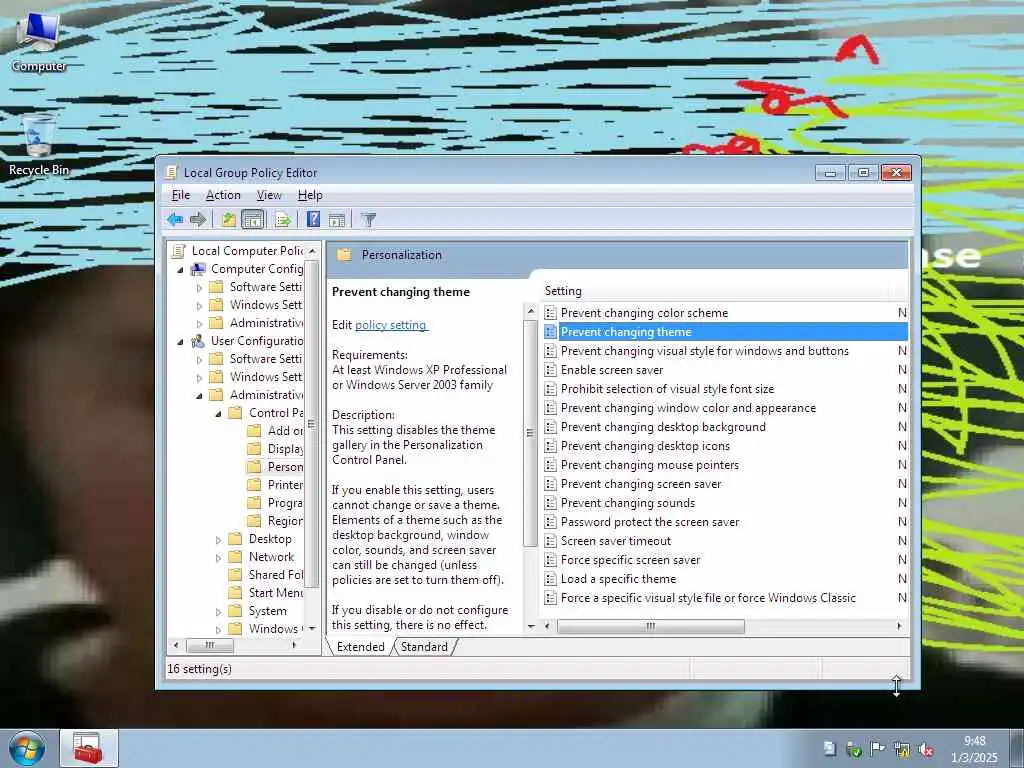Click the User Configuration node icon
Viewport: 1024px width, 768px height.
point(198,341)
